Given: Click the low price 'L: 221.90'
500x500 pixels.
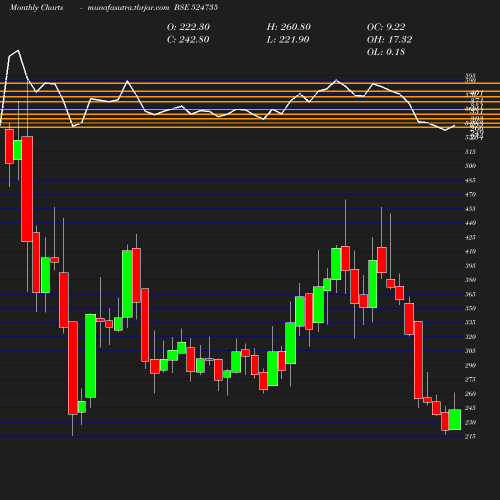Looking at the screenshot, I should point(288,40).
